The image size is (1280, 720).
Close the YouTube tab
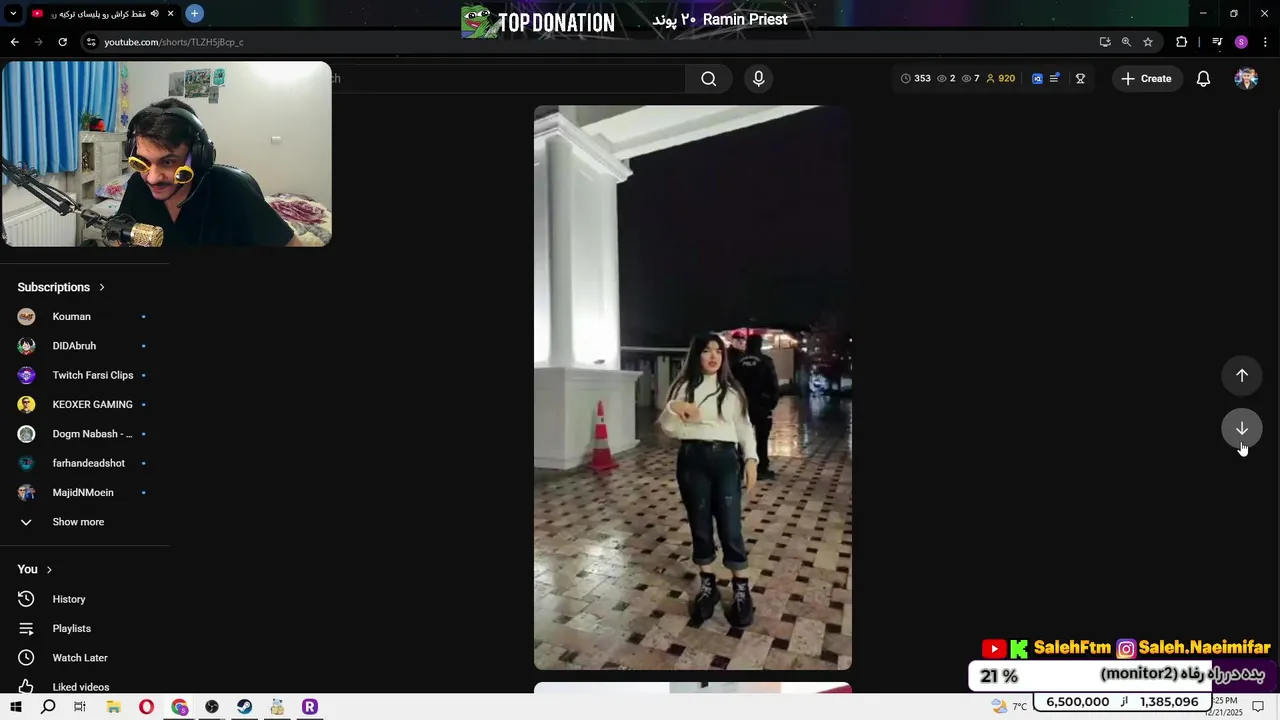click(171, 14)
